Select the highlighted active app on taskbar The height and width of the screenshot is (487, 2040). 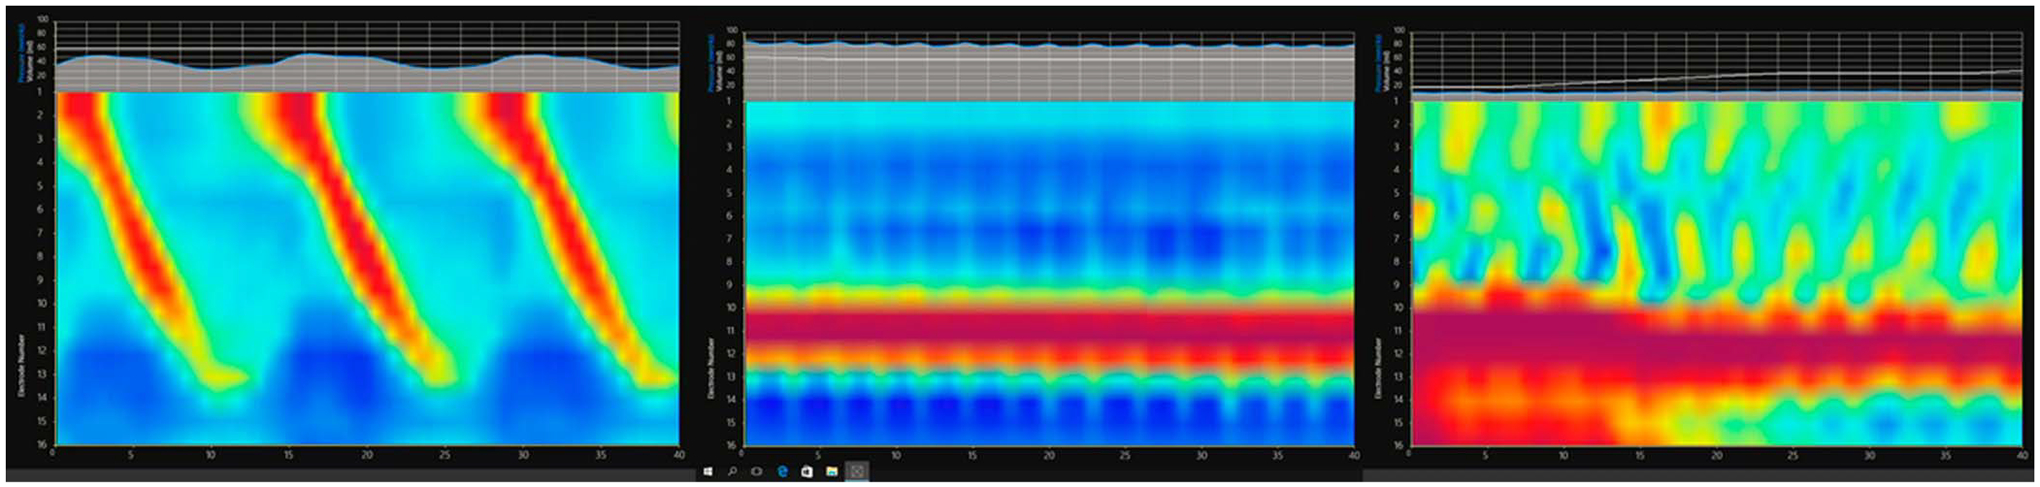[856, 471]
